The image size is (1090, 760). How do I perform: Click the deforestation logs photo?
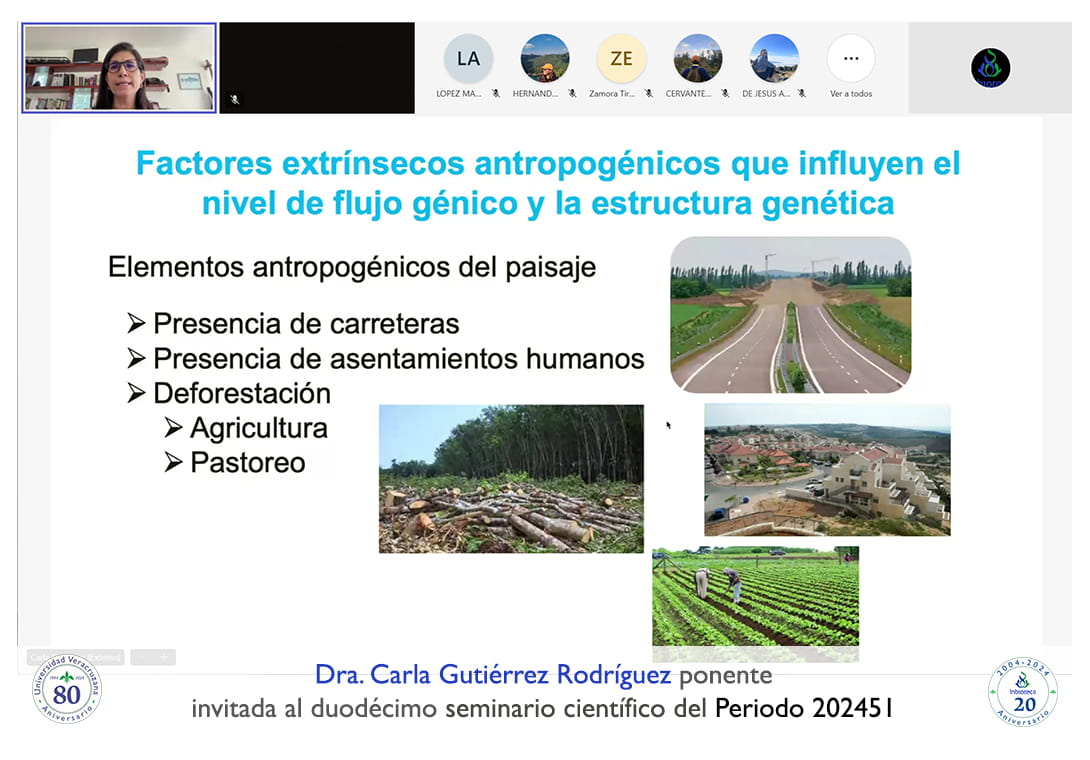pos(511,479)
